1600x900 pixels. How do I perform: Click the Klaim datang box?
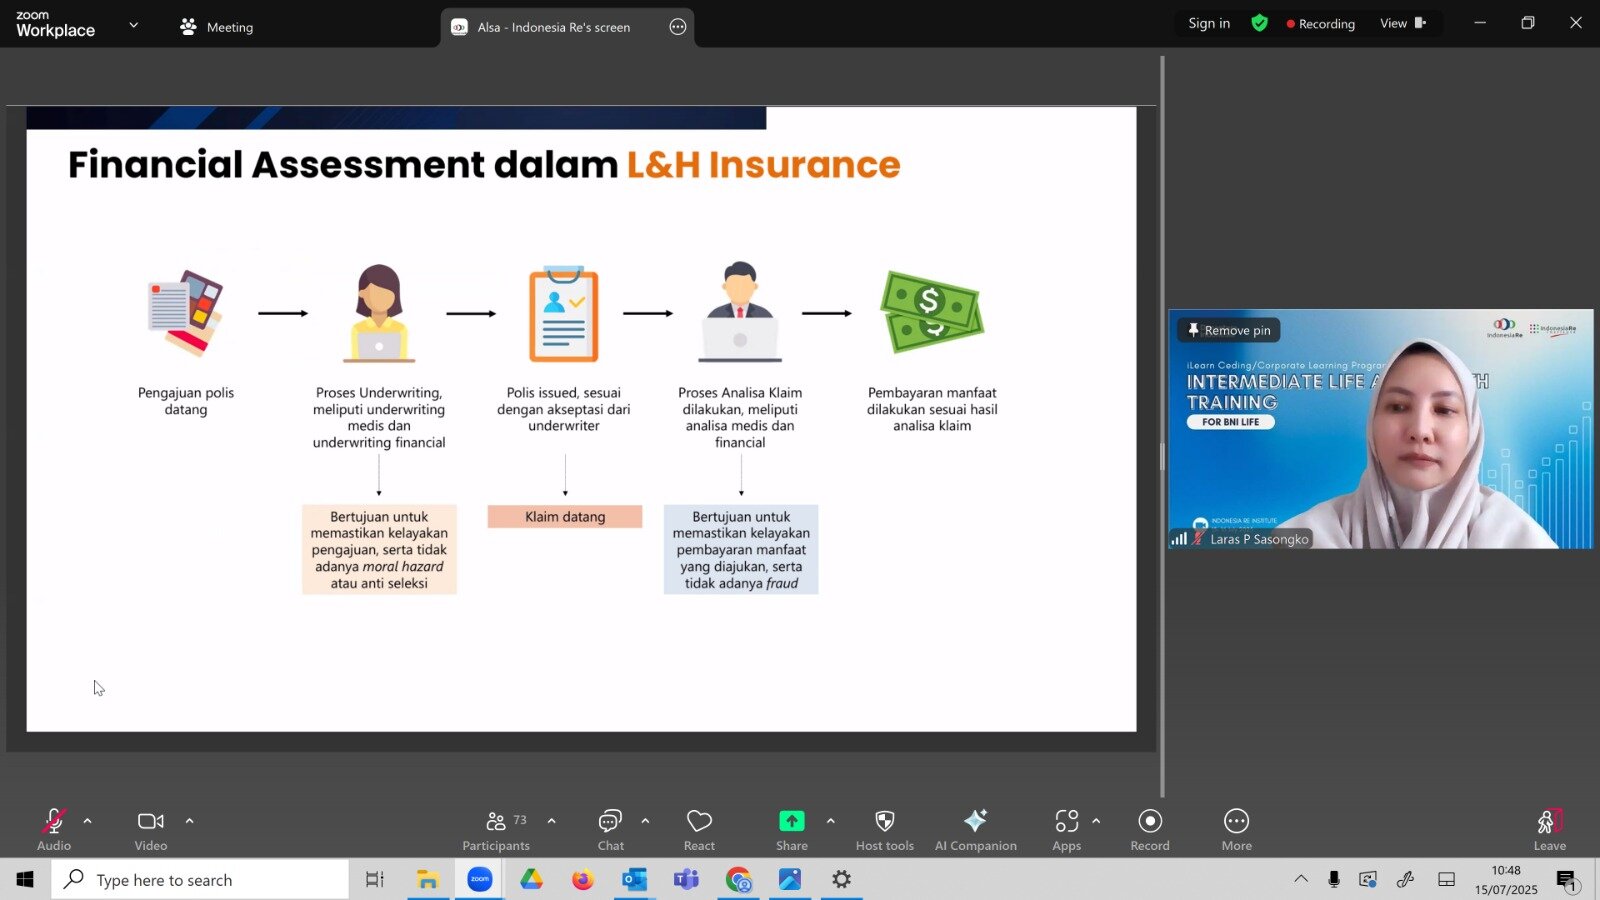pos(565,516)
